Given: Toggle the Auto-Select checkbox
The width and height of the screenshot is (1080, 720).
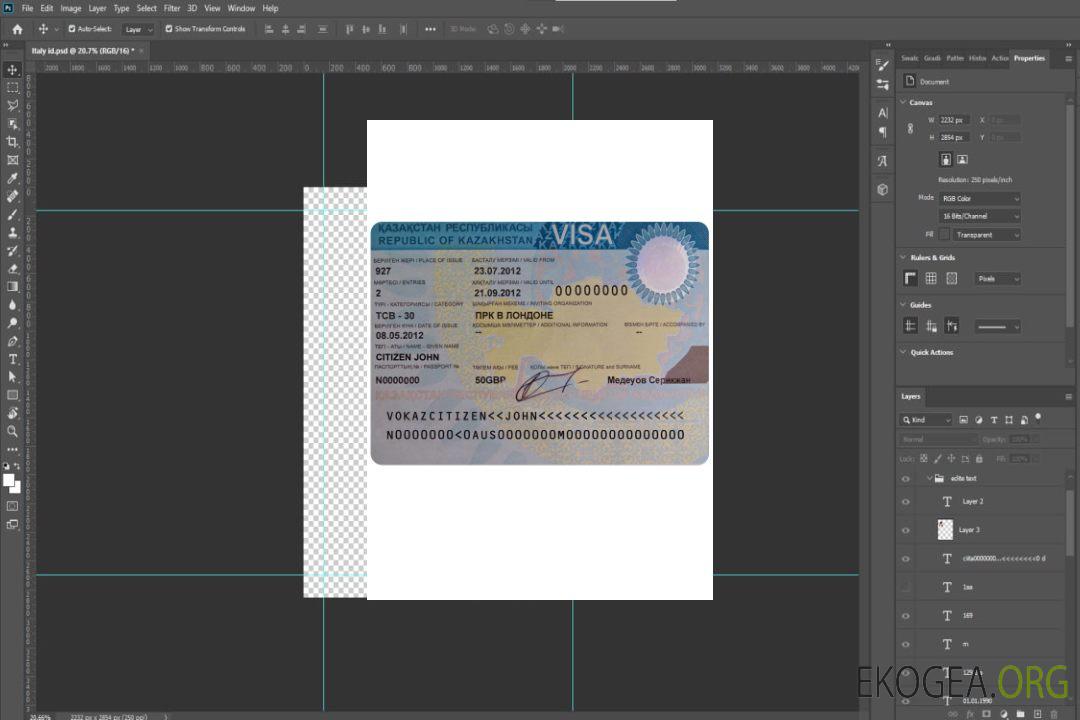Looking at the screenshot, I should (x=72, y=29).
